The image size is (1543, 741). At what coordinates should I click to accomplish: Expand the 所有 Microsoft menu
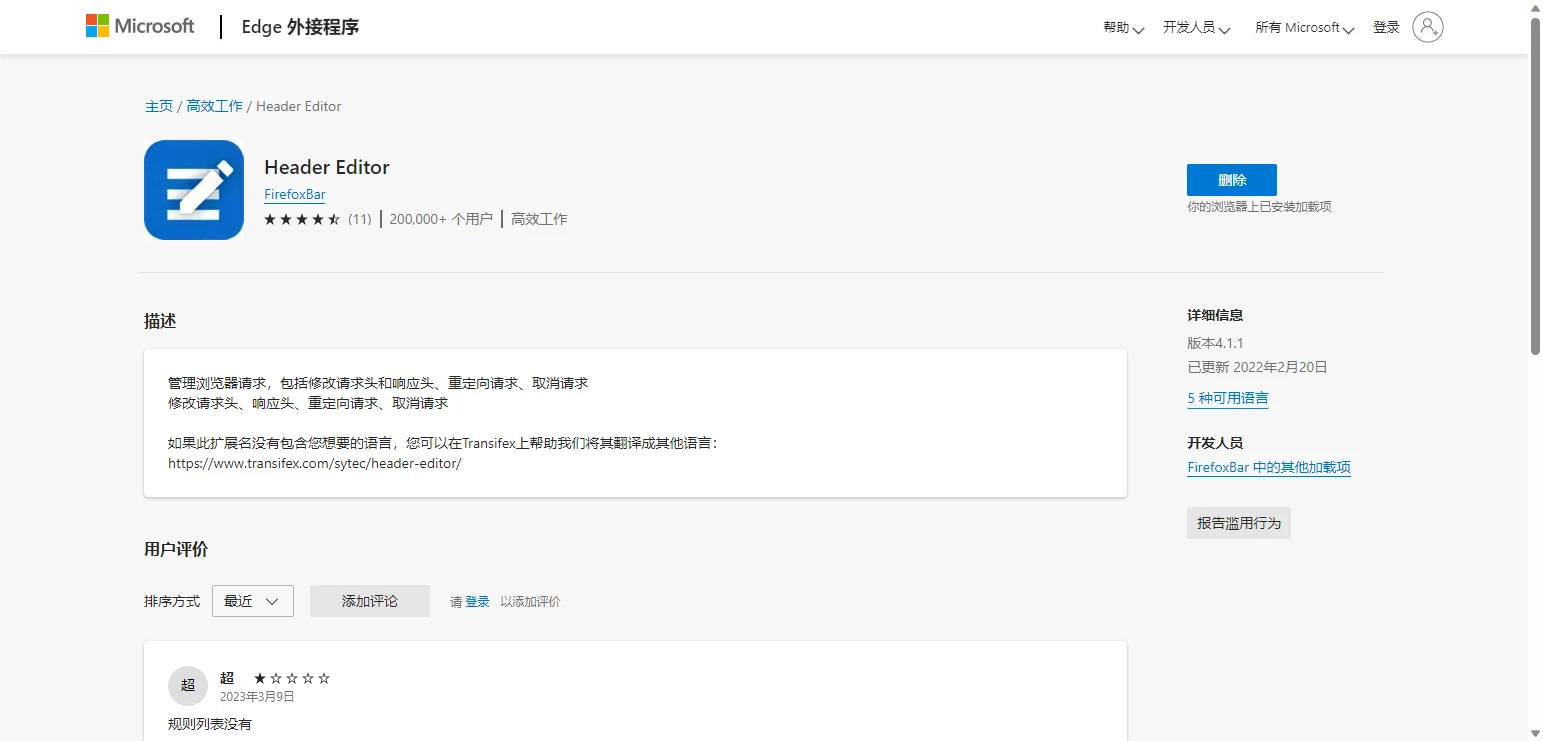[x=1304, y=28]
